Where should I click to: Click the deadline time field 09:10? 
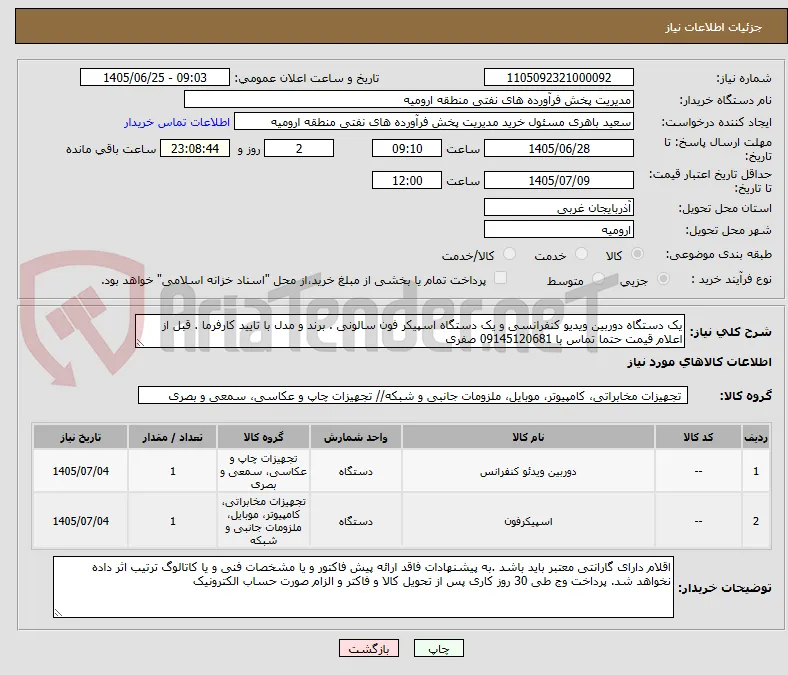point(407,148)
